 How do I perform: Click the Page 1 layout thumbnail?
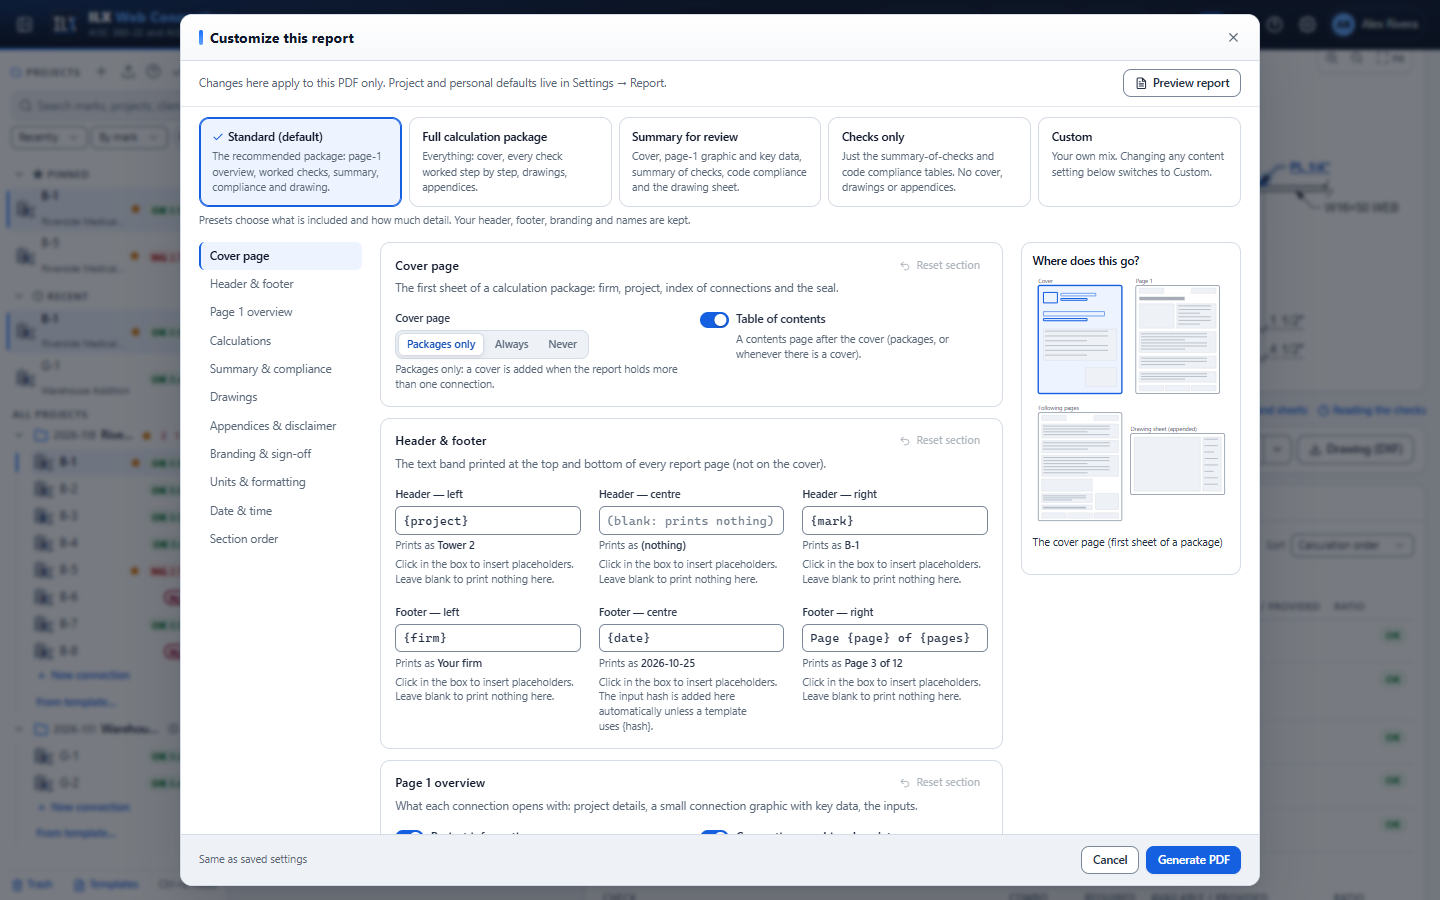click(x=1178, y=339)
